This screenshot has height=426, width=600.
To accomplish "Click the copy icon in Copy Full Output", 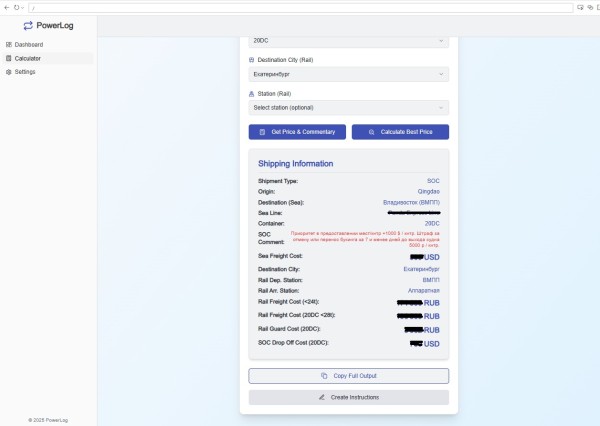I will pos(324,376).
